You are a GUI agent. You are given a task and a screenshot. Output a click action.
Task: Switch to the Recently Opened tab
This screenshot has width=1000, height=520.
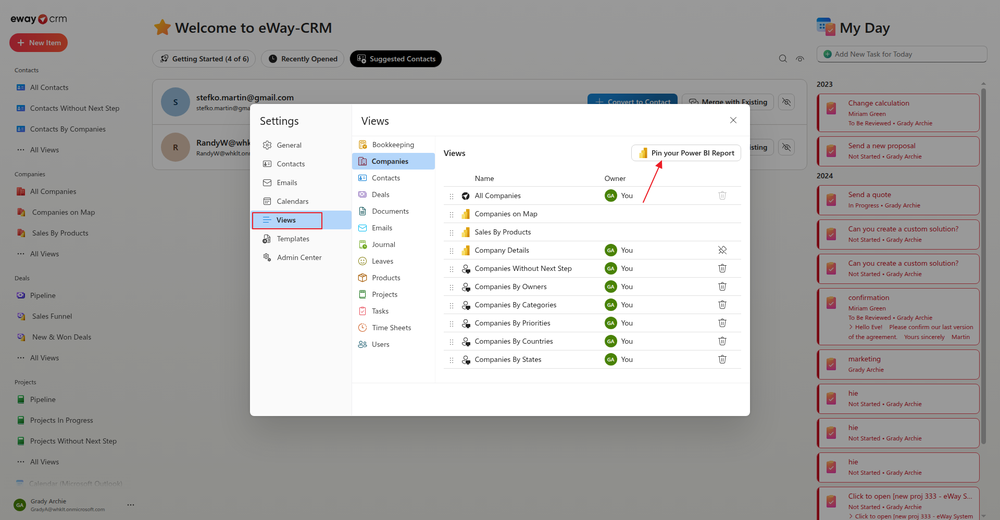point(303,59)
